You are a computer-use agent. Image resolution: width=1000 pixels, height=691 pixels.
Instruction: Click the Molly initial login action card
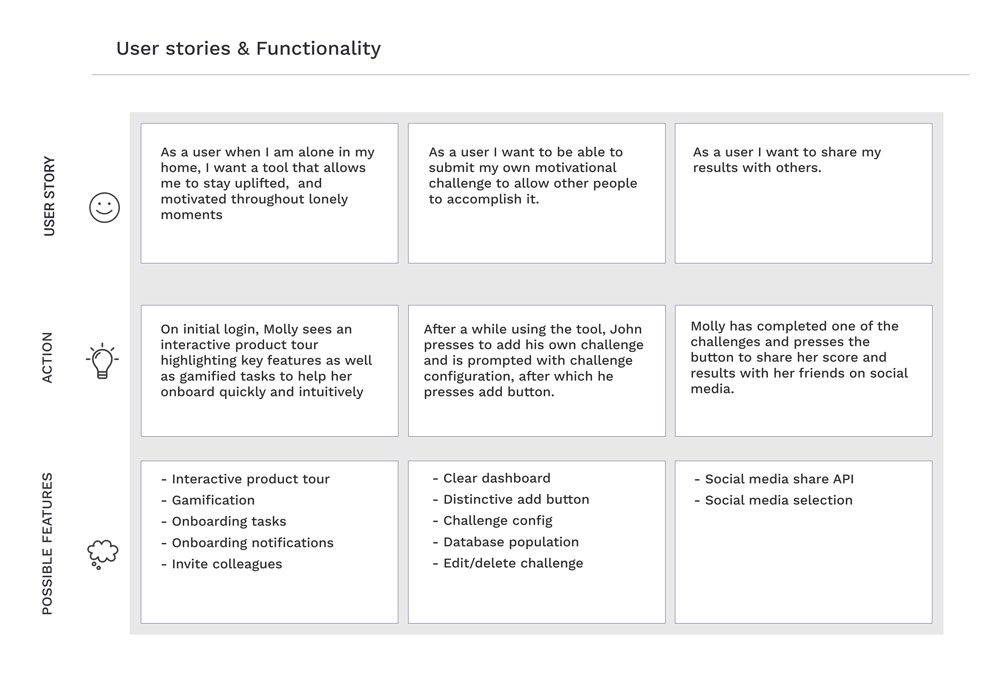(x=269, y=371)
